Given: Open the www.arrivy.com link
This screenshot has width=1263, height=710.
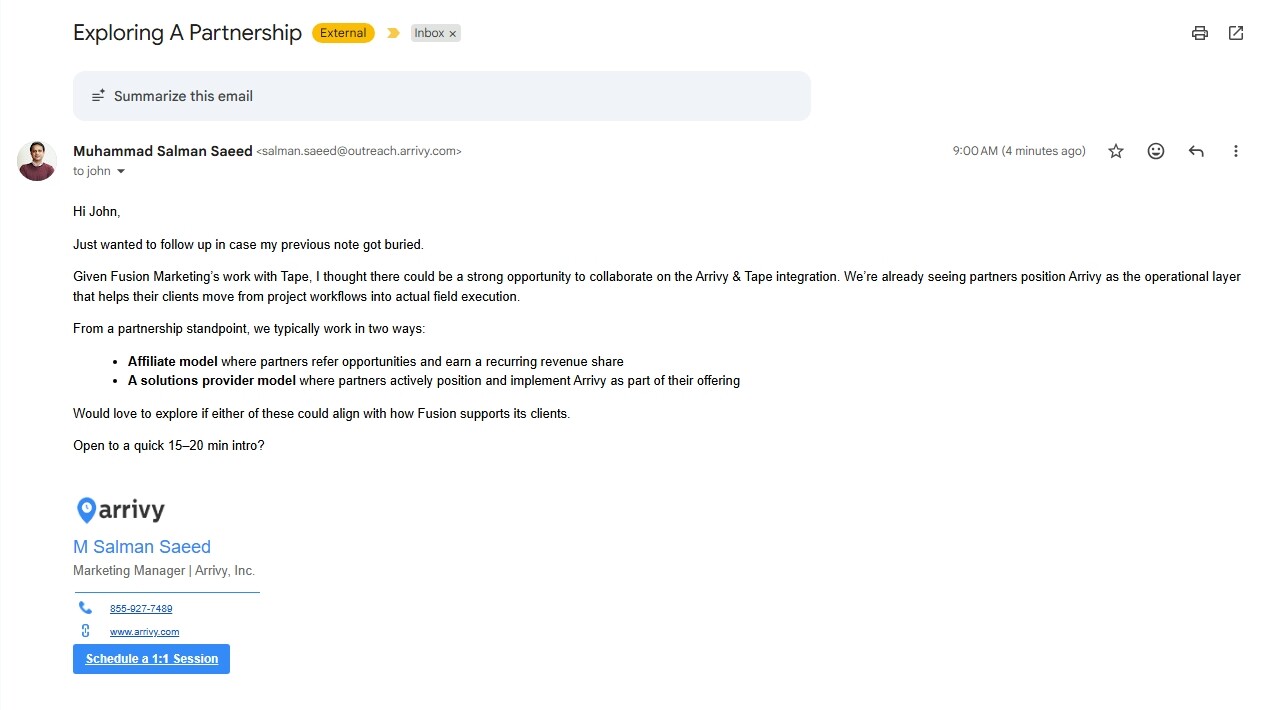Looking at the screenshot, I should (144, 632).
